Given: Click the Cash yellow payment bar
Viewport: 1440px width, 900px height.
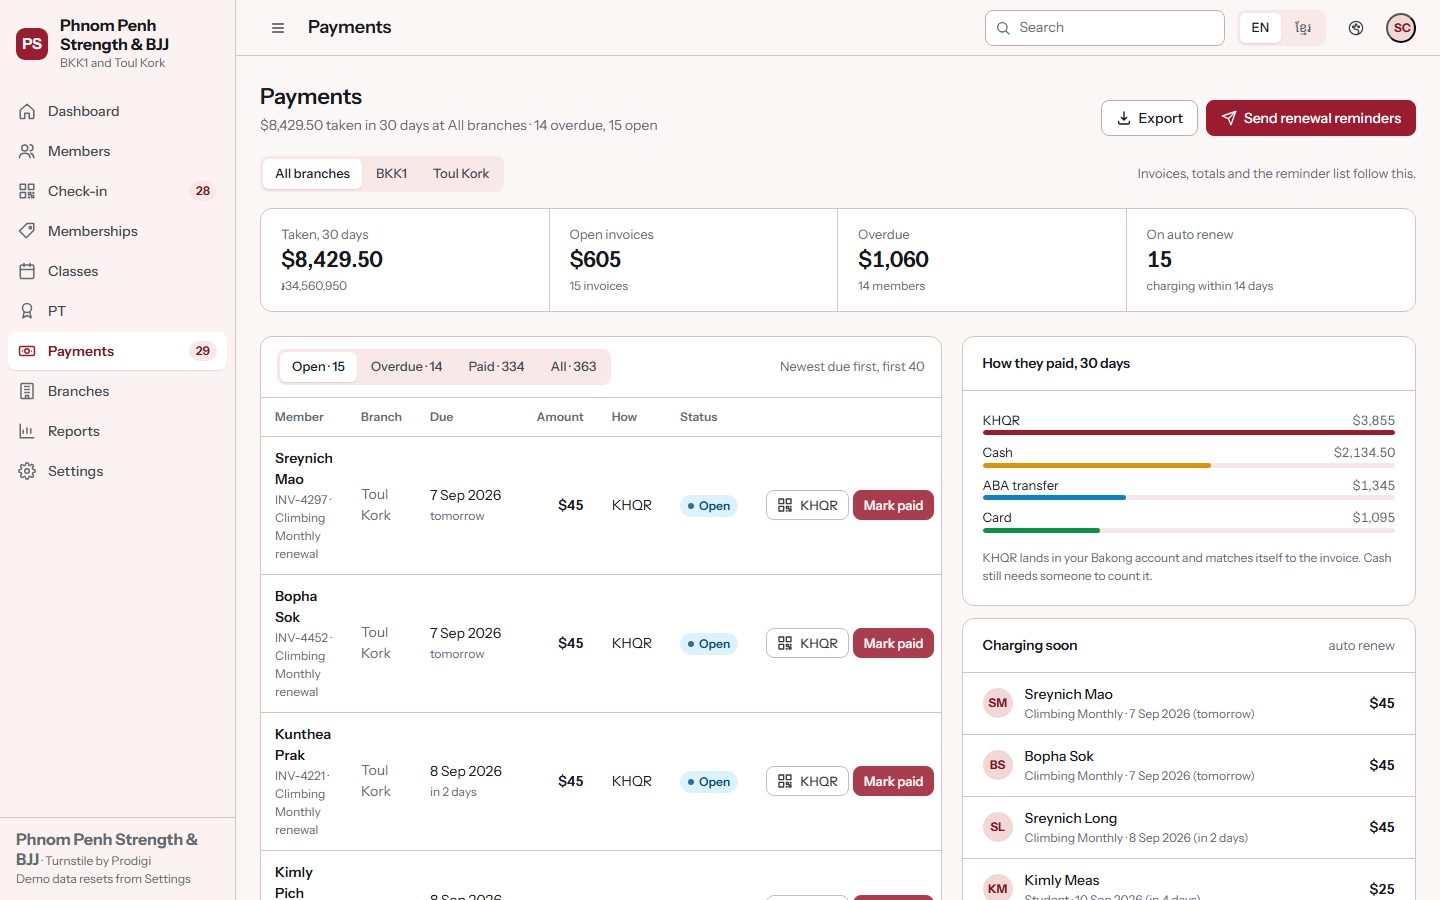Looking at the screenshot, I should click(1096, 465).
